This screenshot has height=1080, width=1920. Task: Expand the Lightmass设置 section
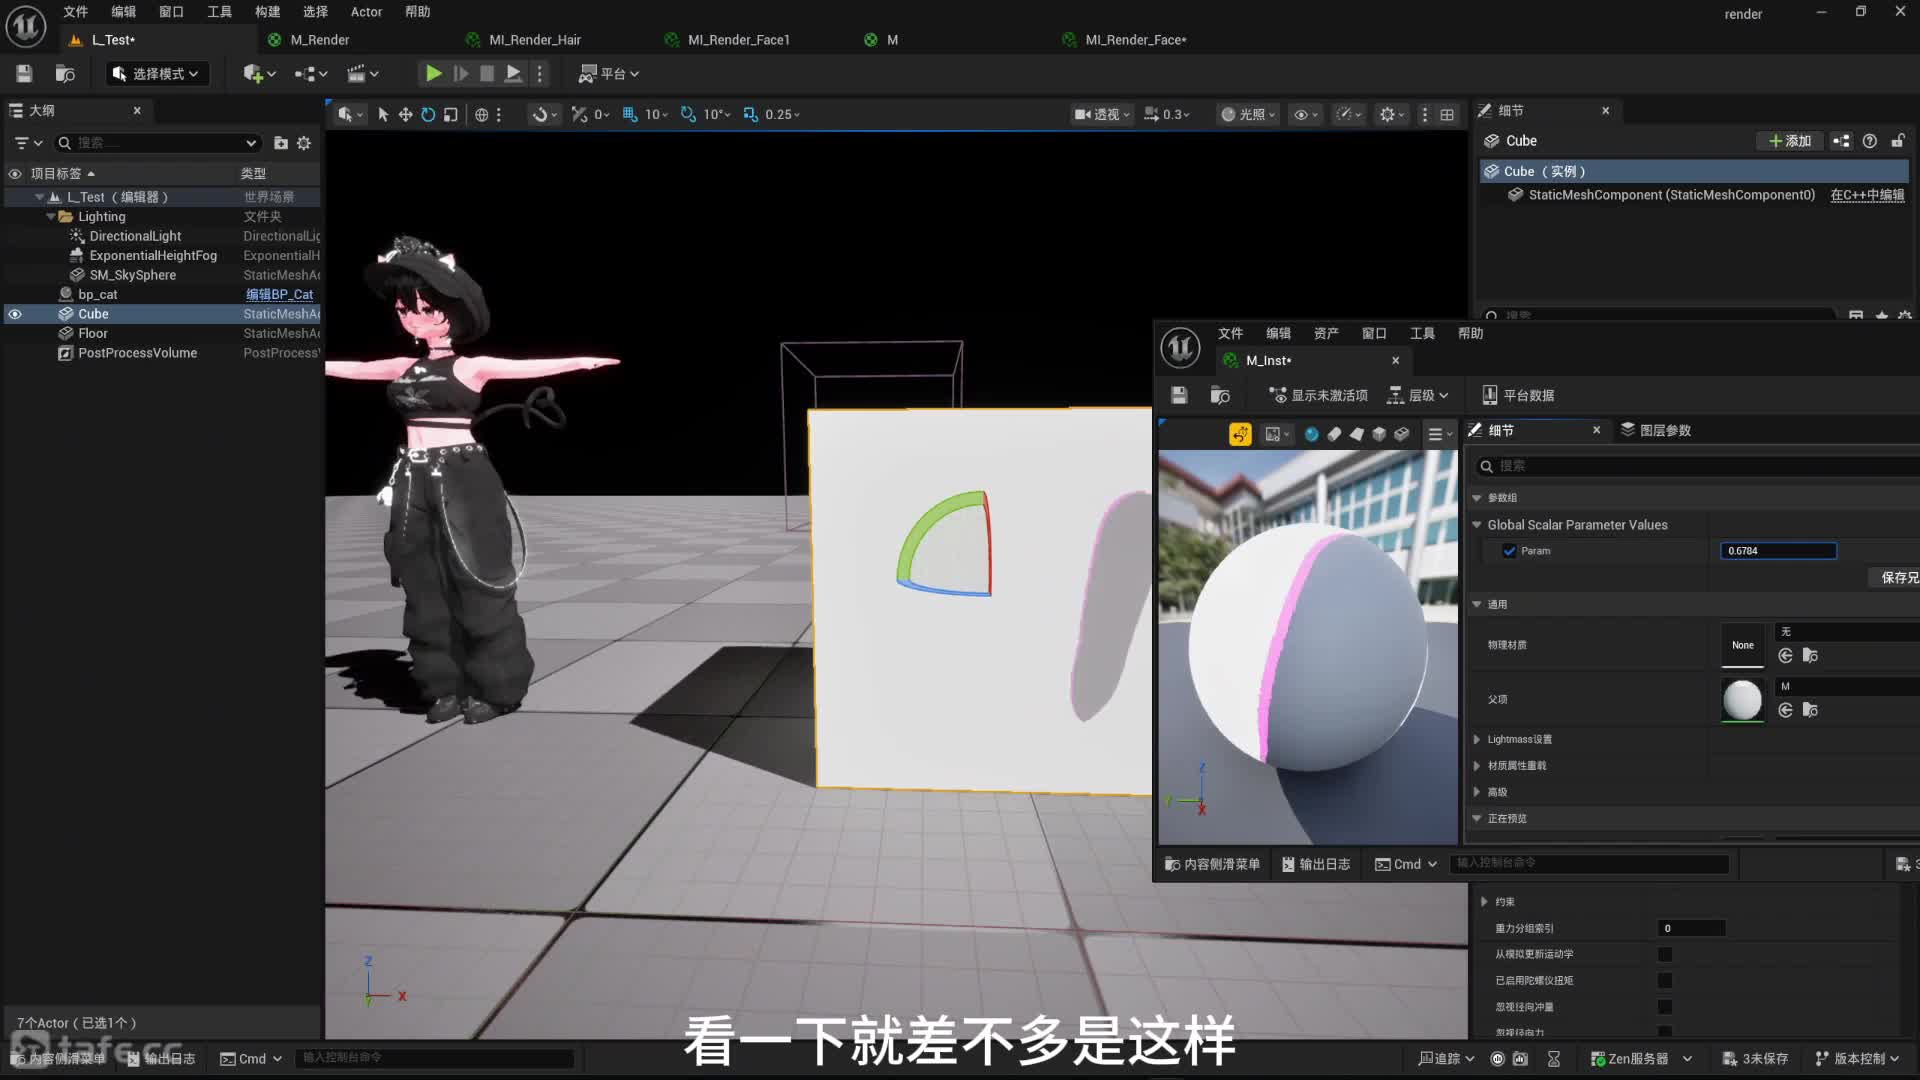pyautogui.click(x=1477, y=740)
